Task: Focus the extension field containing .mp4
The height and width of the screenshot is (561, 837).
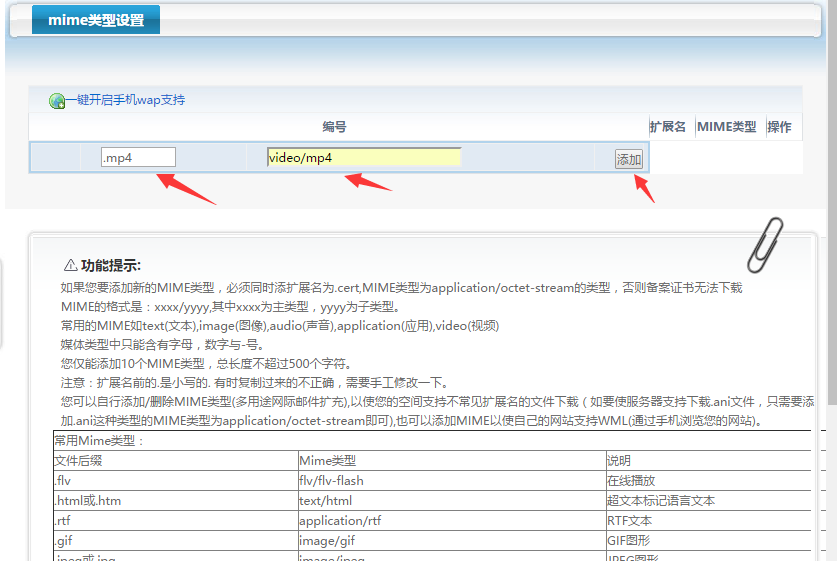Action: [138, 157]
